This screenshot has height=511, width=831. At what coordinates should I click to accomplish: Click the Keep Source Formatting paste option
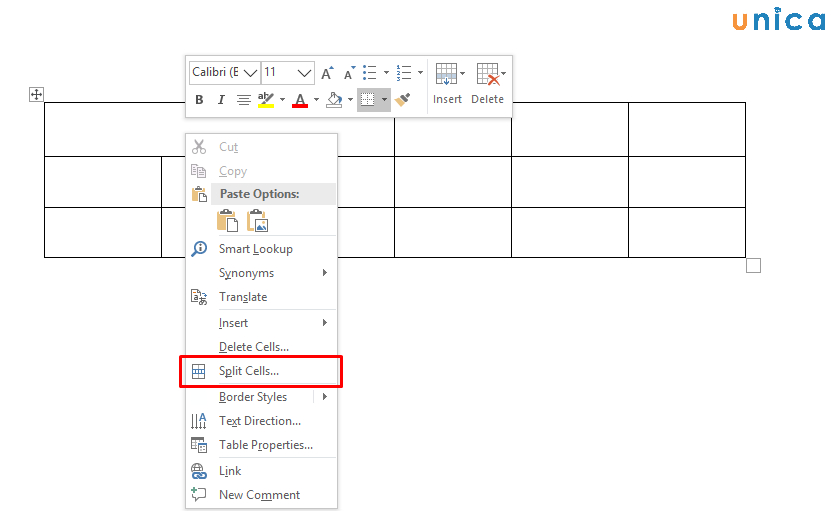point(227,221)
